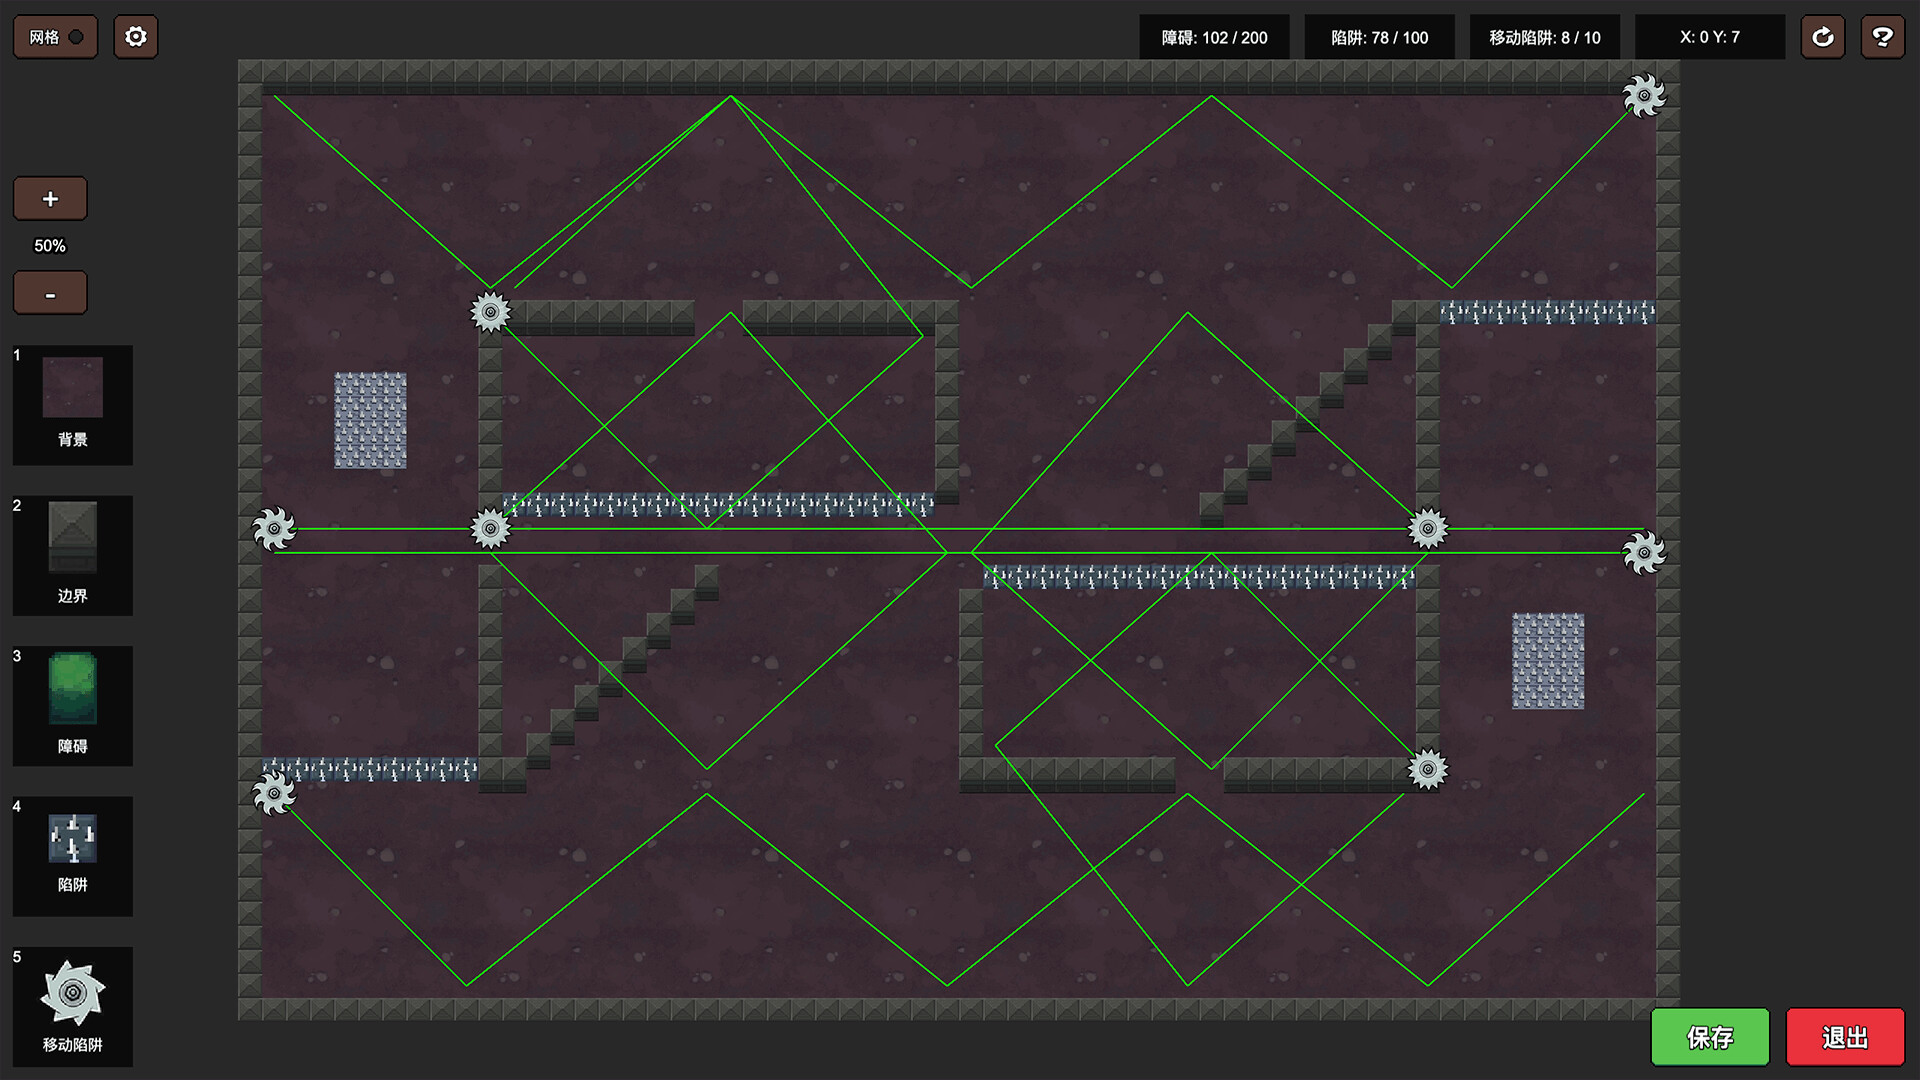
Task: Click the sawblade at the bottom-left spike strip
Action: [273, 794]
